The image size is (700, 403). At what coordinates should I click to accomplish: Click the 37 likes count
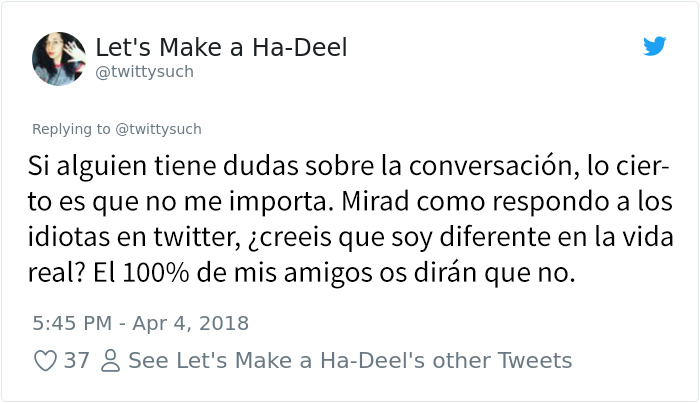pos(76,361)
